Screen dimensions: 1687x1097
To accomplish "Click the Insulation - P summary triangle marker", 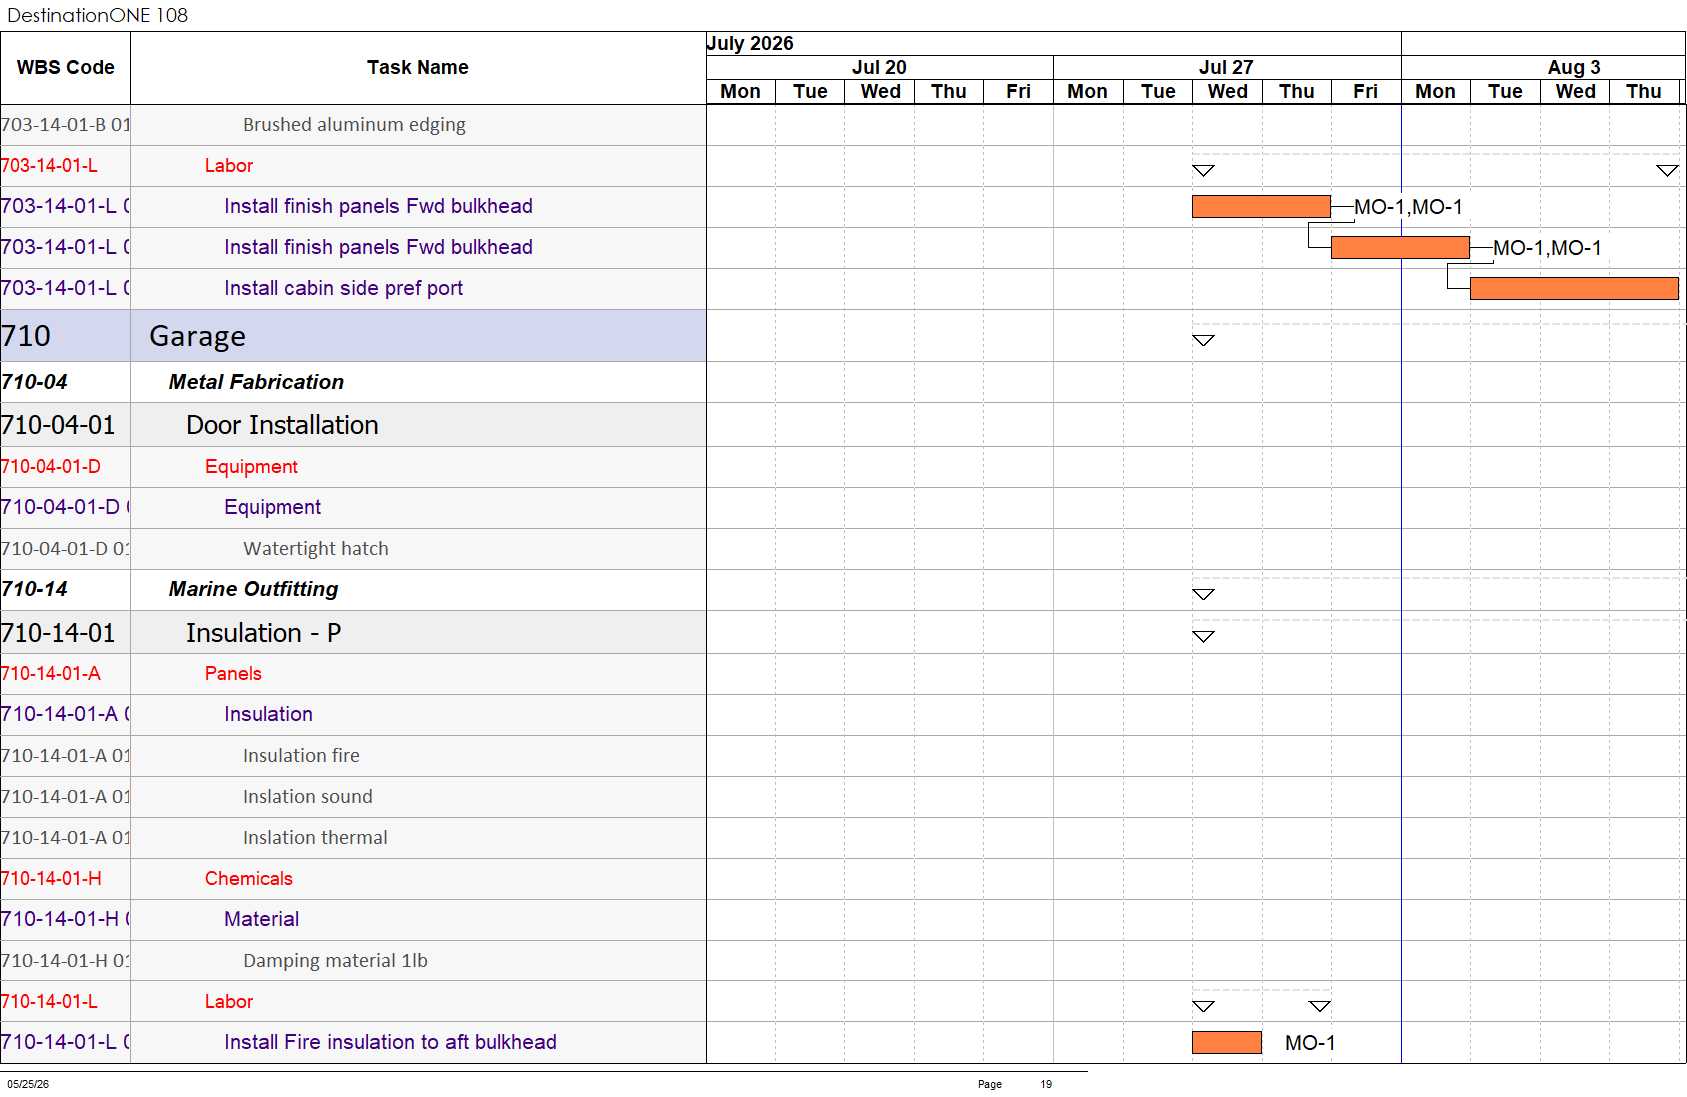I will click(1203, 636).
